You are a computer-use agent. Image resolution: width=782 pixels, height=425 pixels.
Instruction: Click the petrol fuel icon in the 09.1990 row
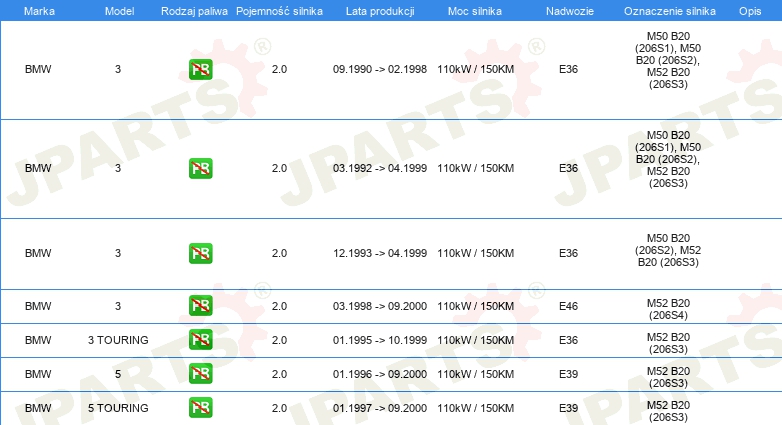click(200, 69)
